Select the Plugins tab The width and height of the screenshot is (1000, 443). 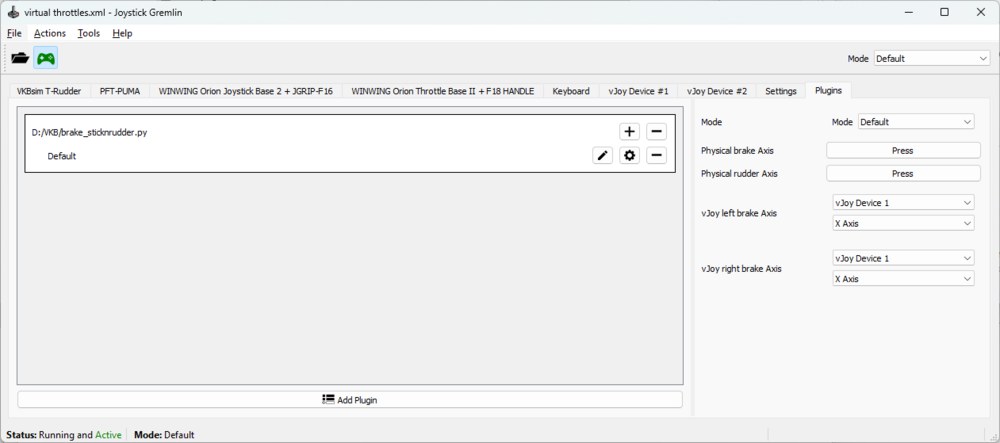click(828, 91)
